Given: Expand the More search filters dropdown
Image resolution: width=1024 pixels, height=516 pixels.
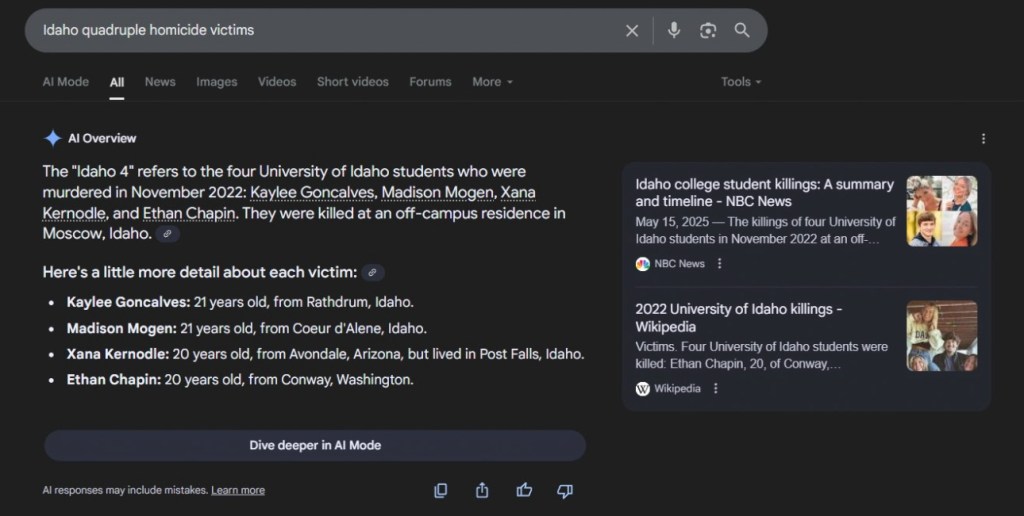Looking at the screenshot, I should tap(492, 82).
